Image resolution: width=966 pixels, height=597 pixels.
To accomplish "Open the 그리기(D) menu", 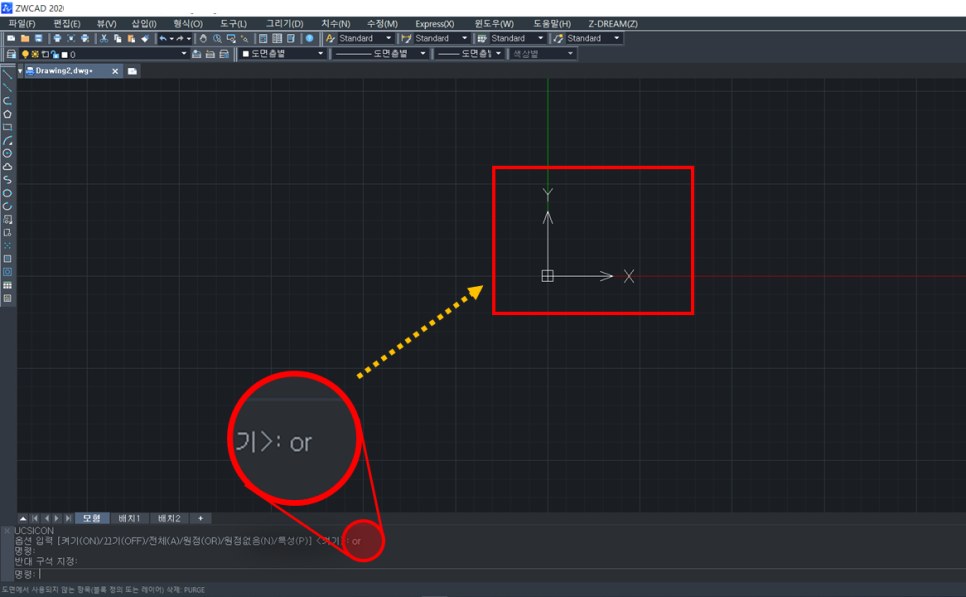I will coord(284,23).
